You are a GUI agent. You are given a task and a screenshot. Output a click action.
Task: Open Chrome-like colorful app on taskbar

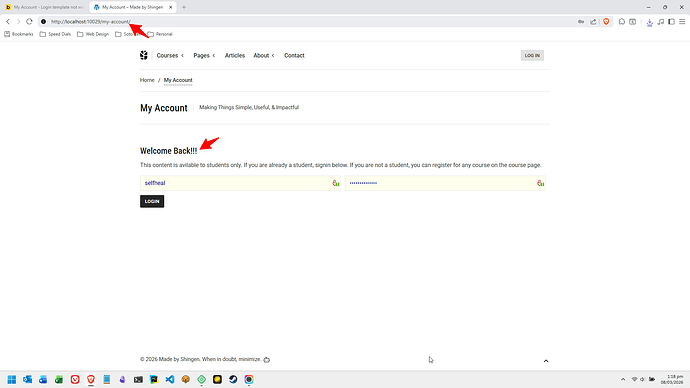249,379
